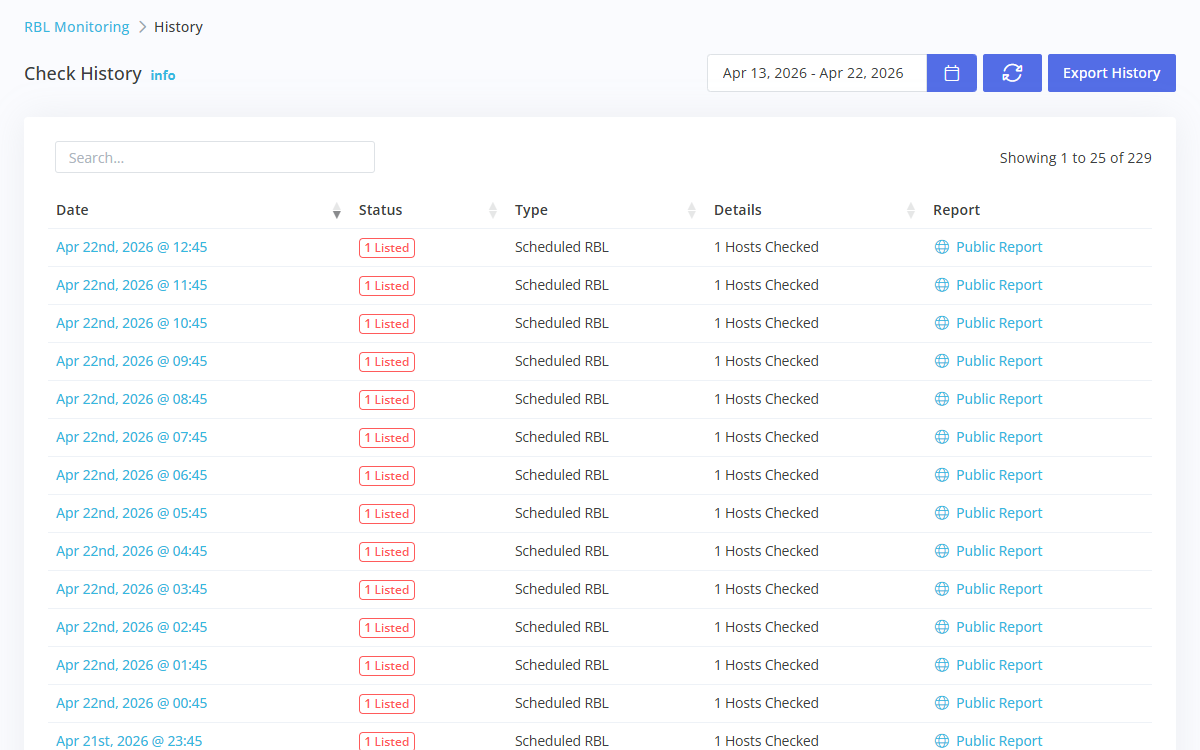Click the globe icon next to the 10:45 report

941,323
